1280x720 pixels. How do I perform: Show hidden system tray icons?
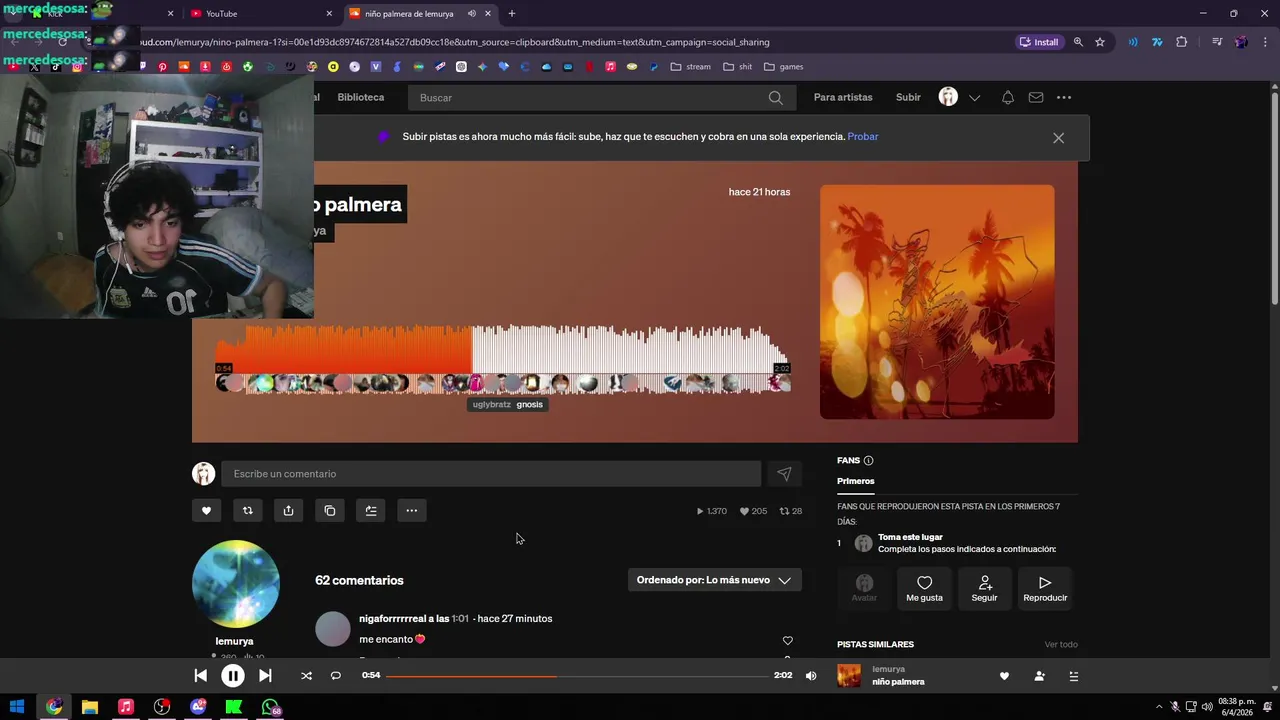1159,707
